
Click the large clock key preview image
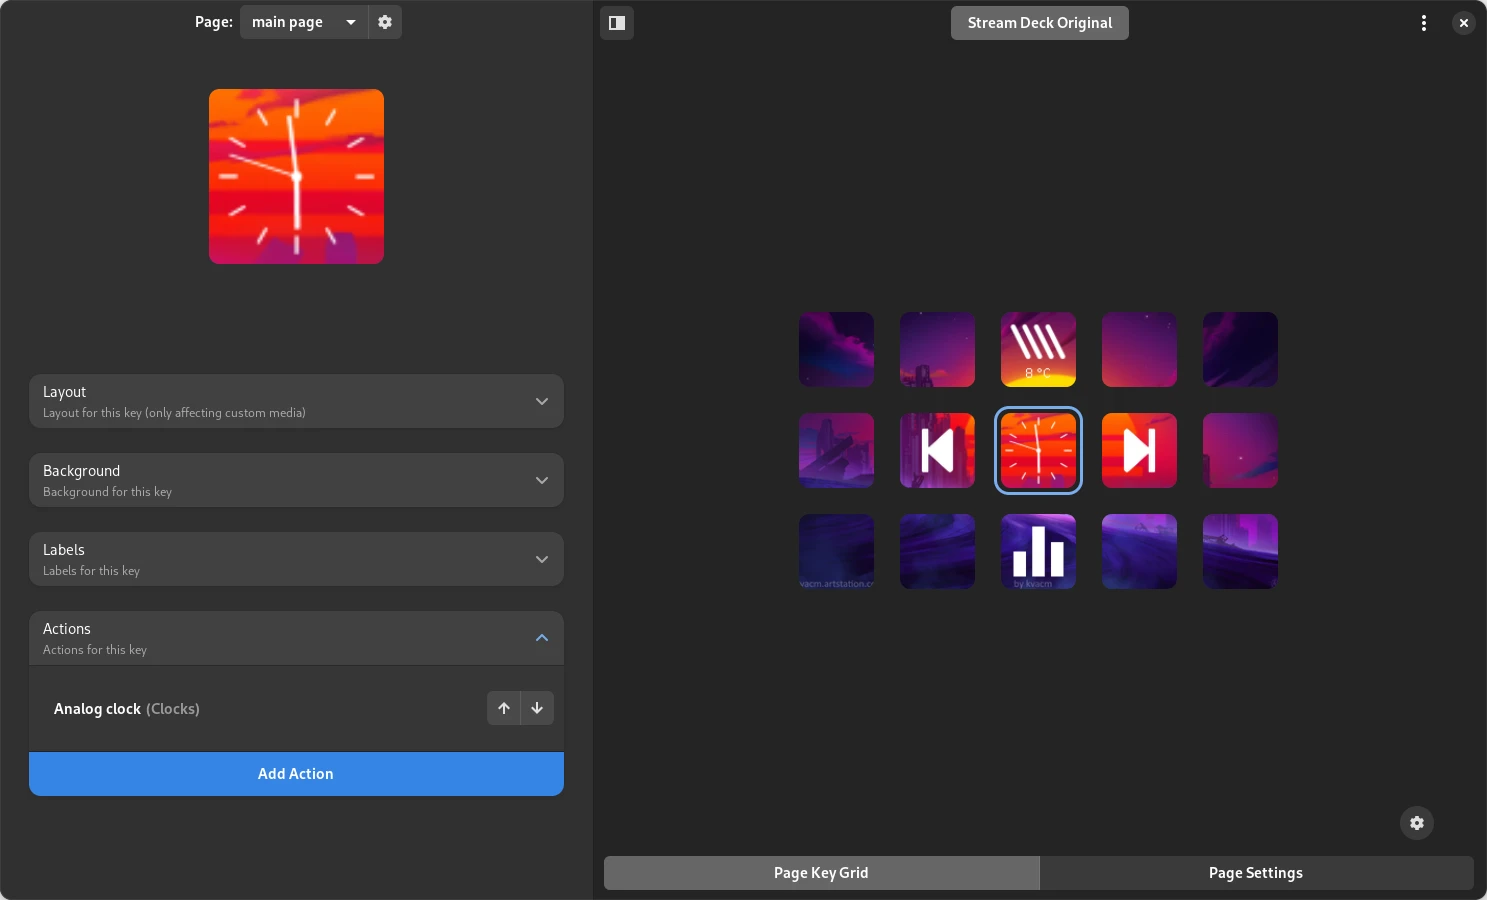[296, 176]
